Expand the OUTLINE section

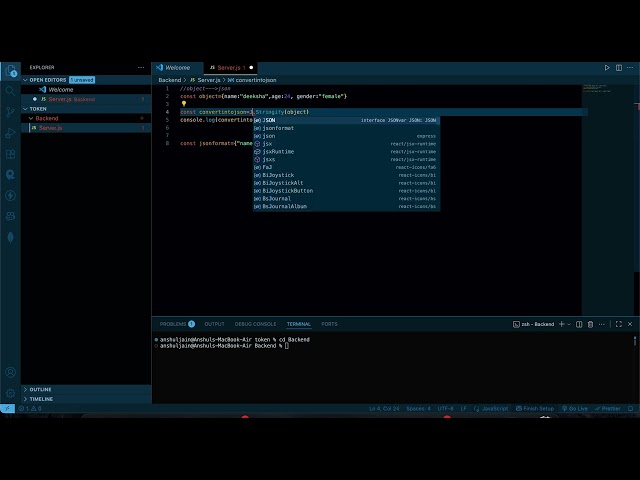[86, 389]
